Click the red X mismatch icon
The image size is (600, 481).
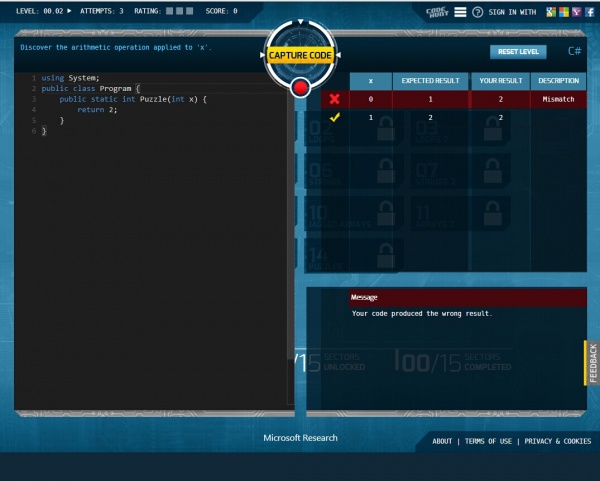coord(335,99)
